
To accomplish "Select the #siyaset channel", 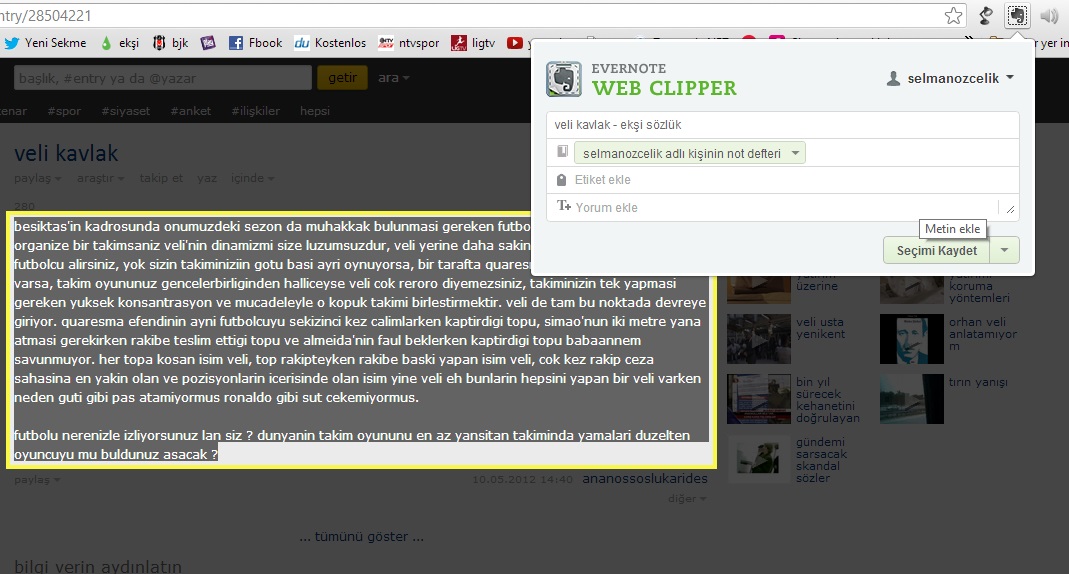I will point(125,110).
